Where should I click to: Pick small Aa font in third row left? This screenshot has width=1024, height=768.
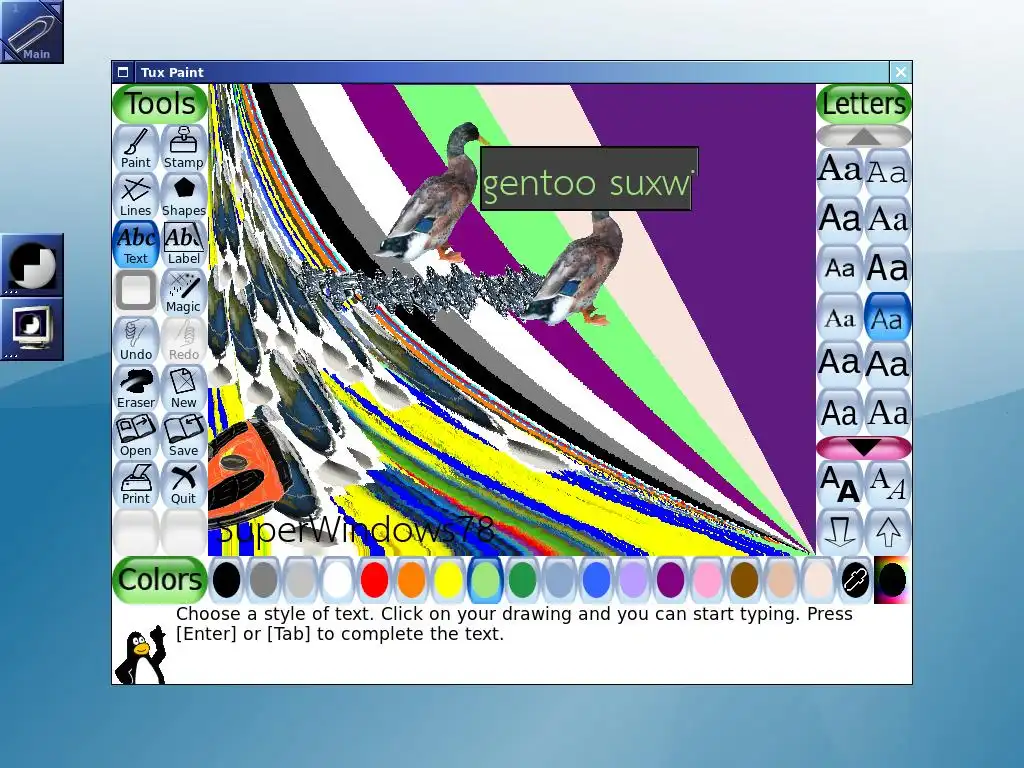tap(840, 268)
